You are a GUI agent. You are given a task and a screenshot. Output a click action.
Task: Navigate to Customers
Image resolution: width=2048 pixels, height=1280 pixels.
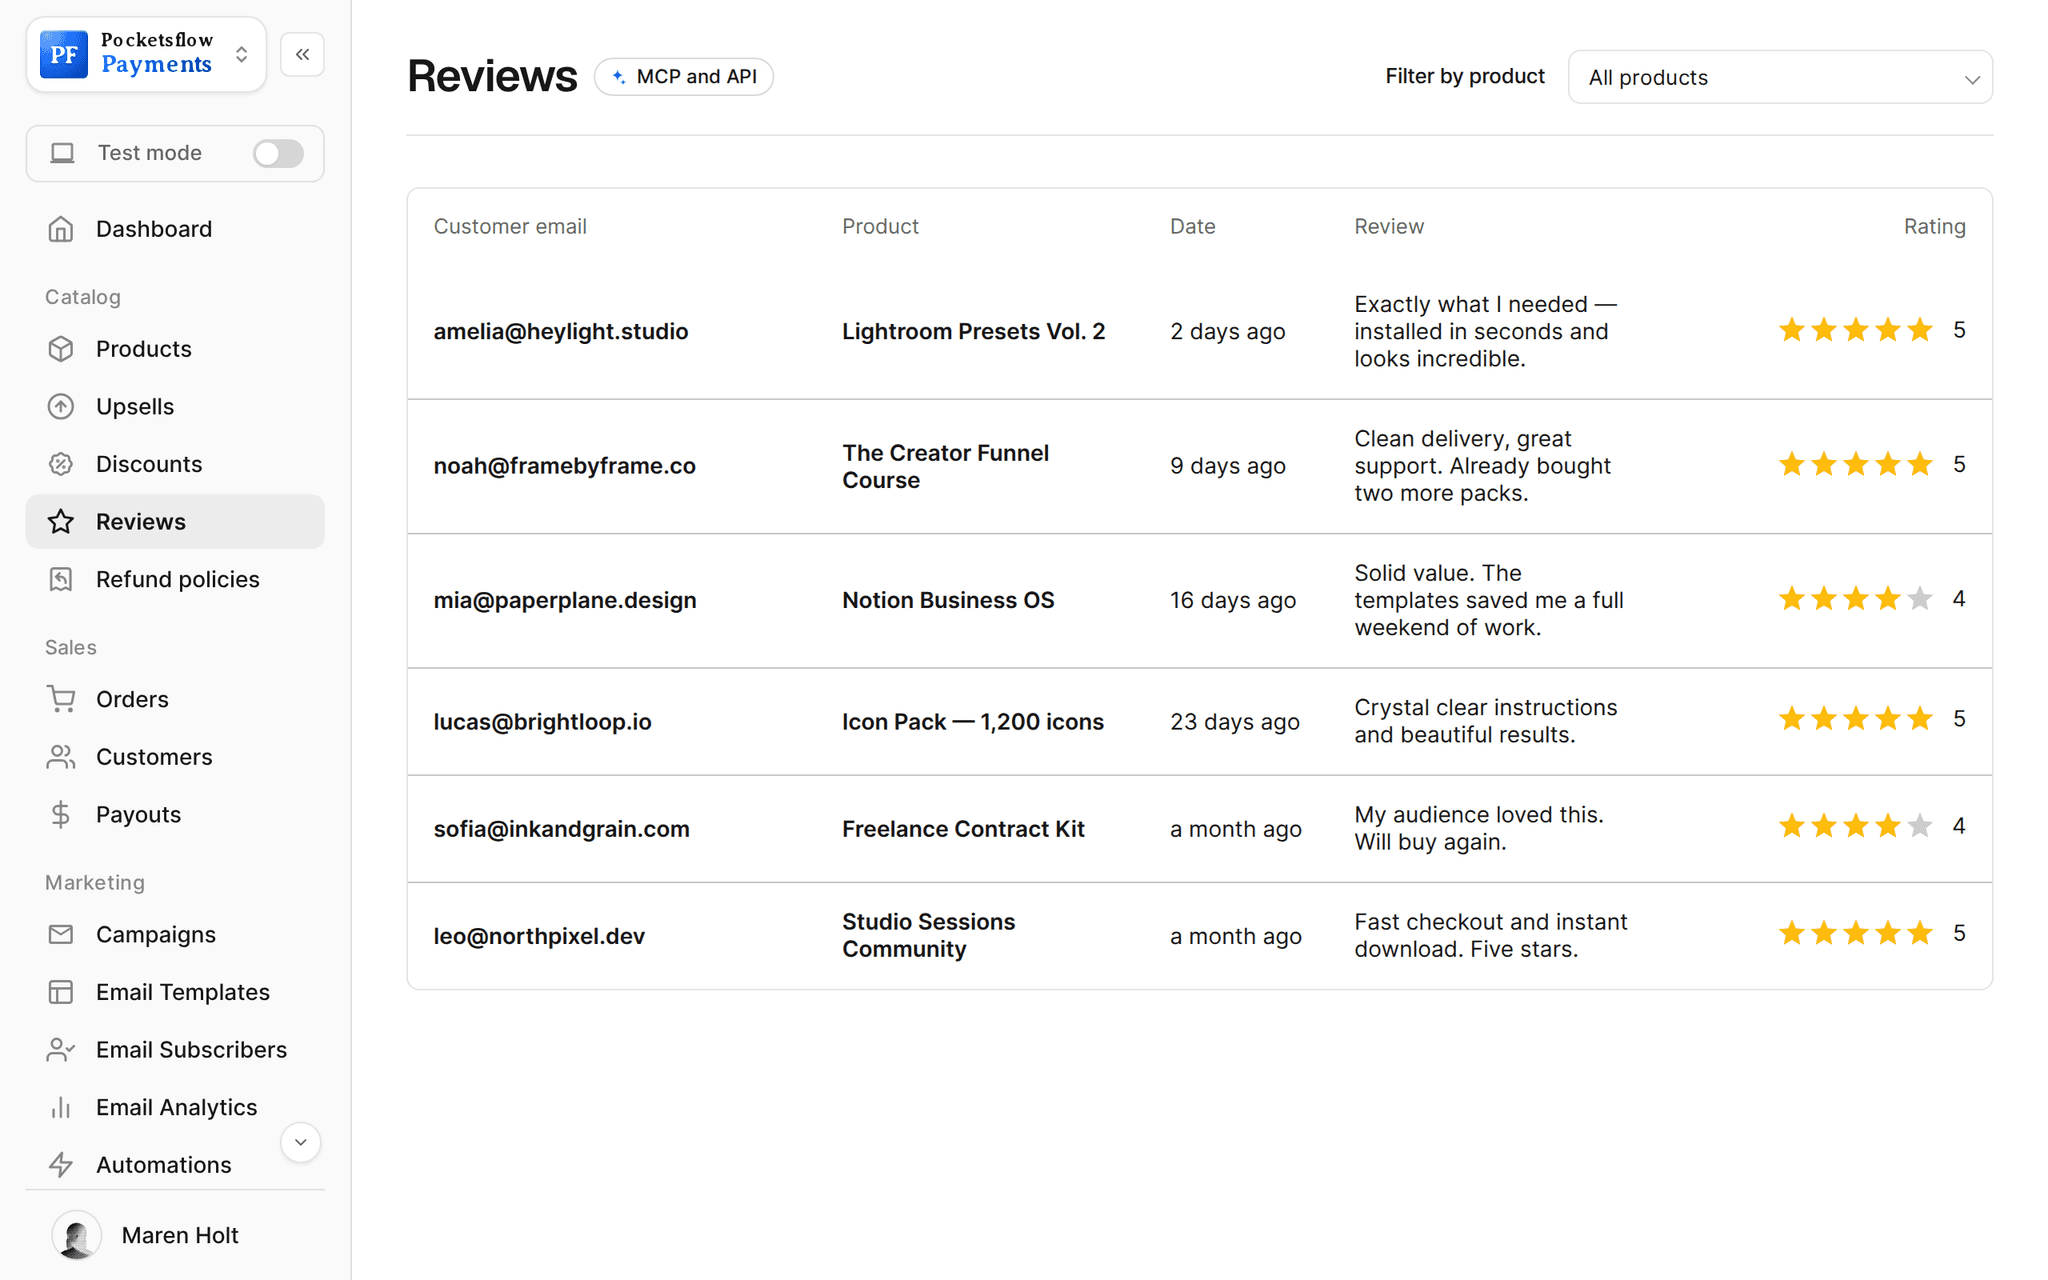pyautogui.click(x=175, y=757)
